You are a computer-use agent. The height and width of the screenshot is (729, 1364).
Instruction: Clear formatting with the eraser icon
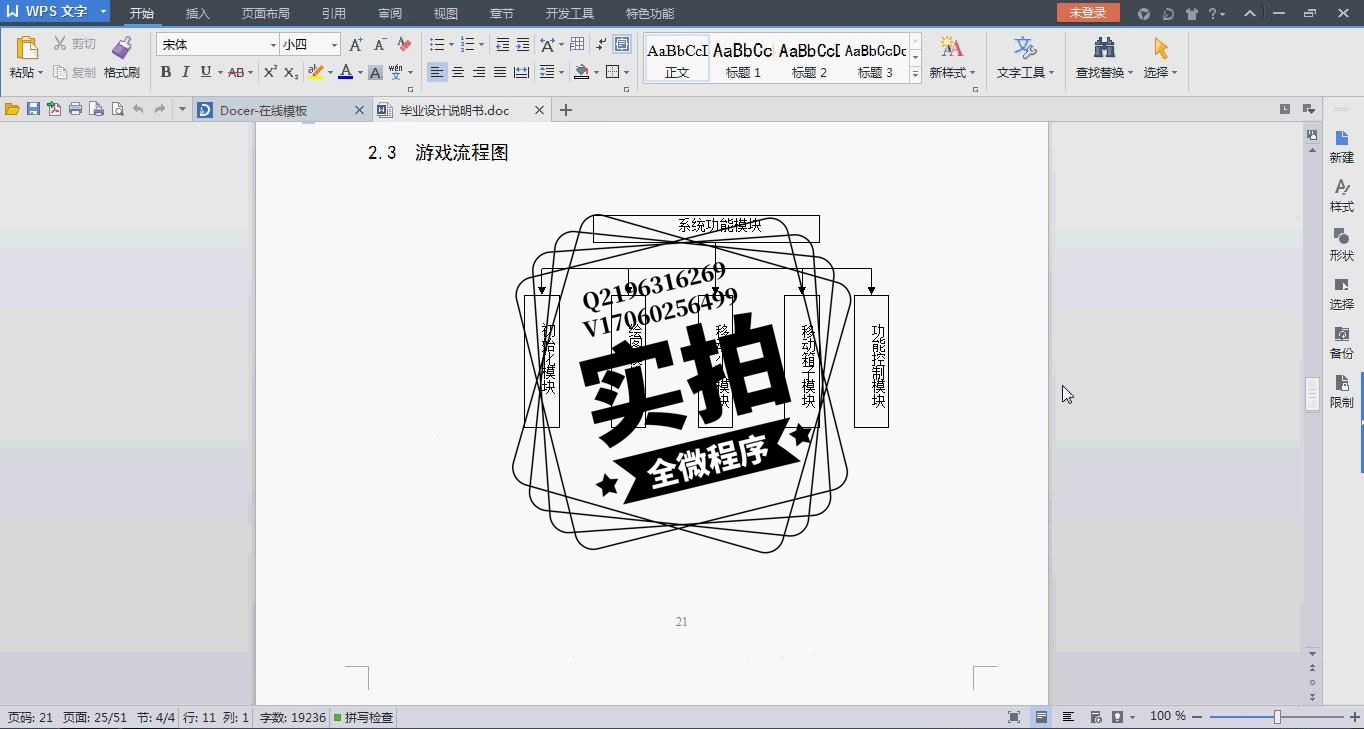404,45
